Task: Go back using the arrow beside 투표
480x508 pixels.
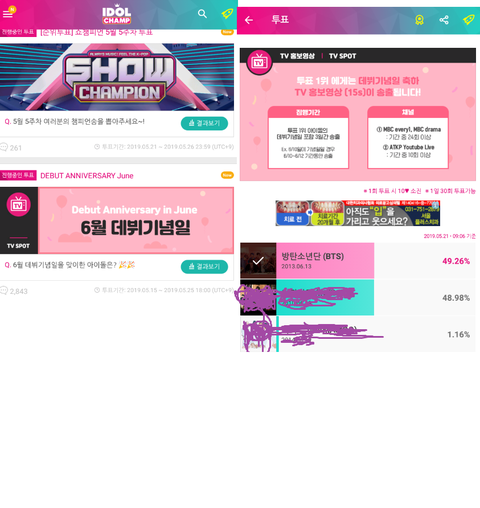Action: pyautogui.click(x=249, y=20)
